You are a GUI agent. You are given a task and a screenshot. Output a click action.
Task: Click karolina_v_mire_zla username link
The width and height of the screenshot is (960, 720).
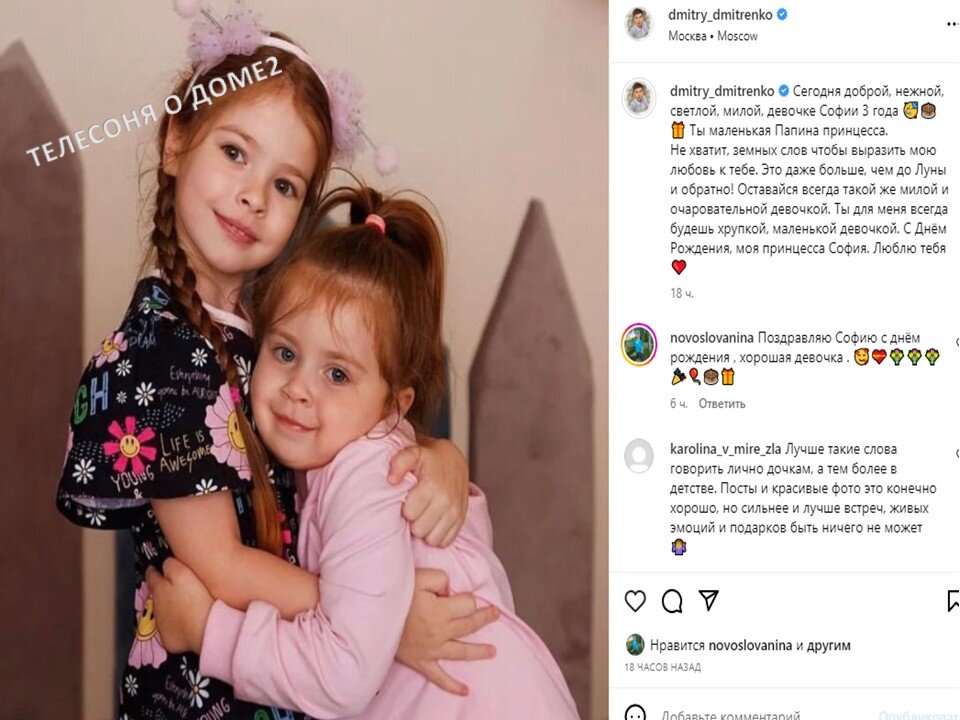[725, 449]
